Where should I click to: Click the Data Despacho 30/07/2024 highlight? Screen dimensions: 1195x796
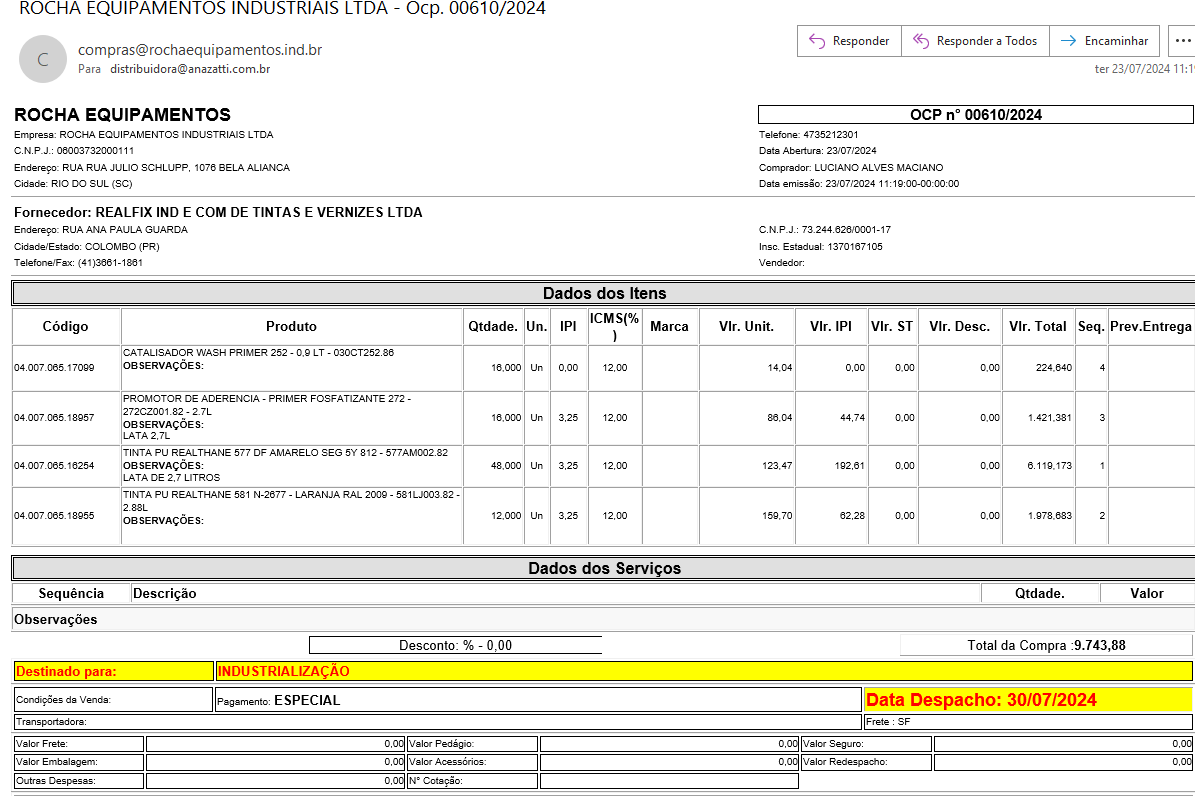1027,699
